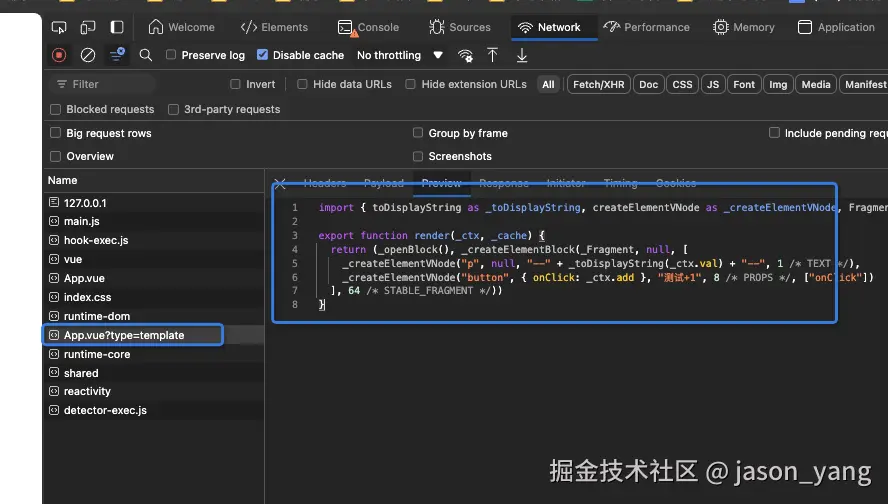
Task: Select the hook-exec.js request
Action: tap(153, 240)
